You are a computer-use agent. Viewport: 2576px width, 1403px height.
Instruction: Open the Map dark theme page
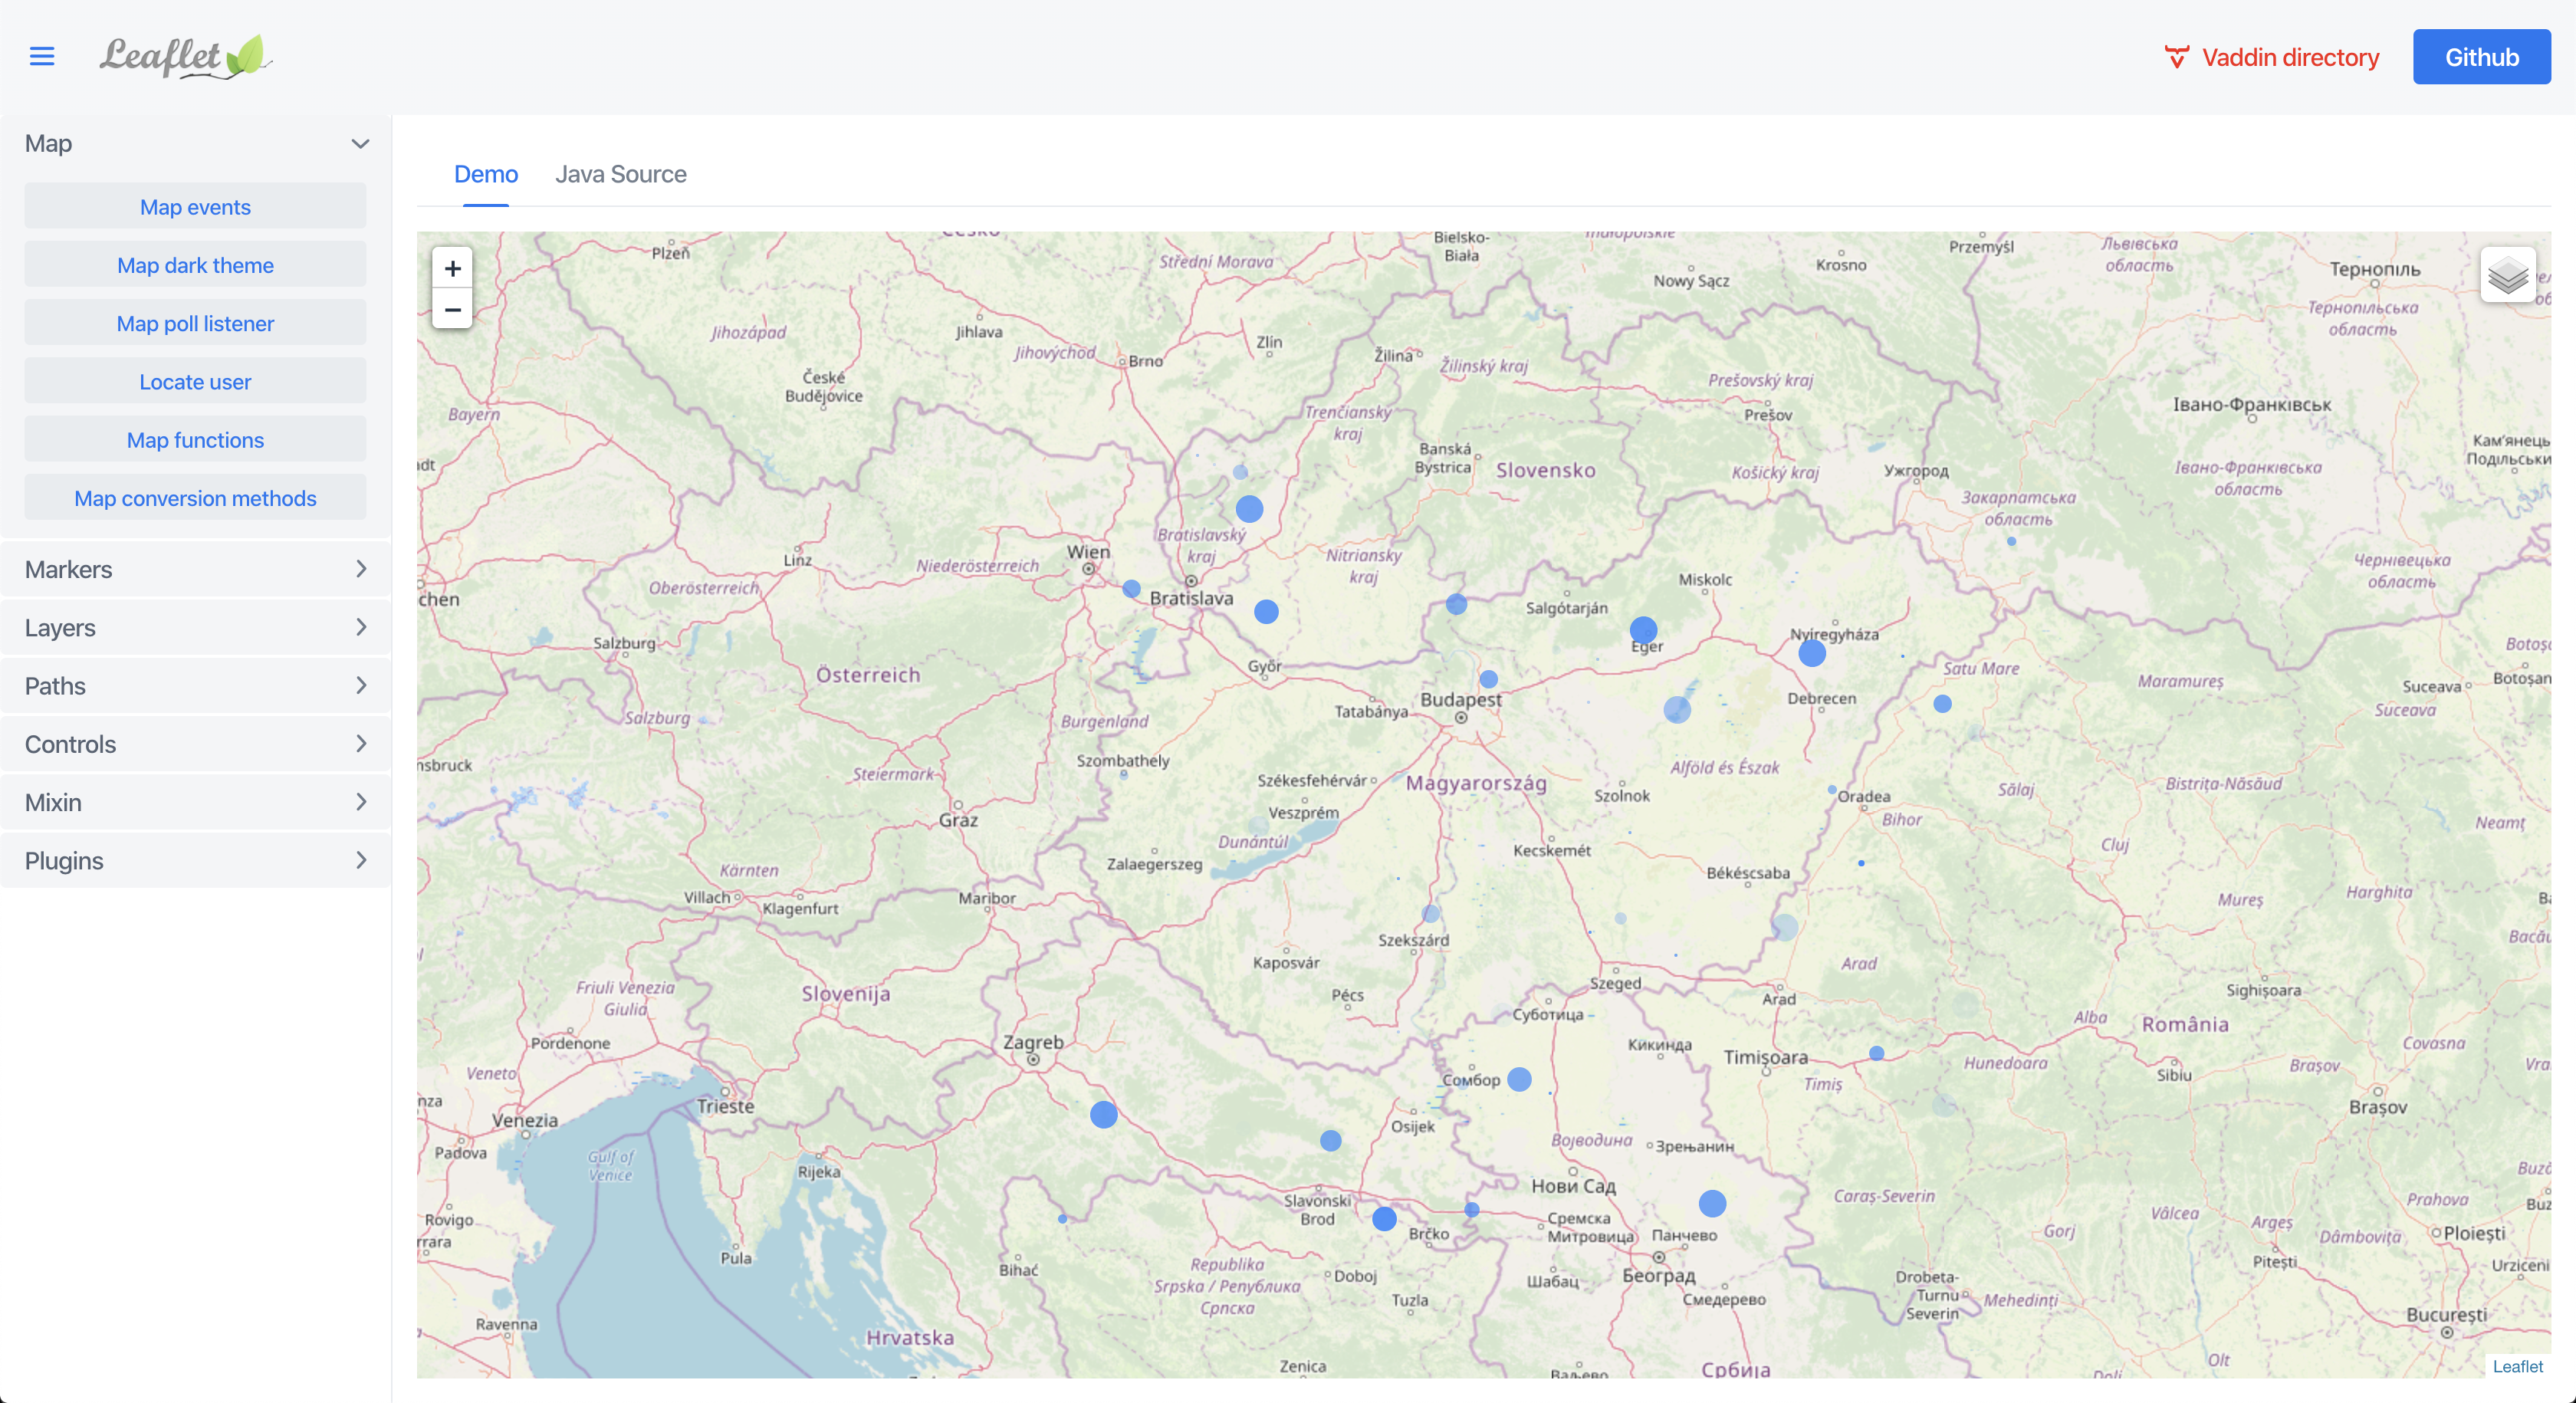point(195,264)
